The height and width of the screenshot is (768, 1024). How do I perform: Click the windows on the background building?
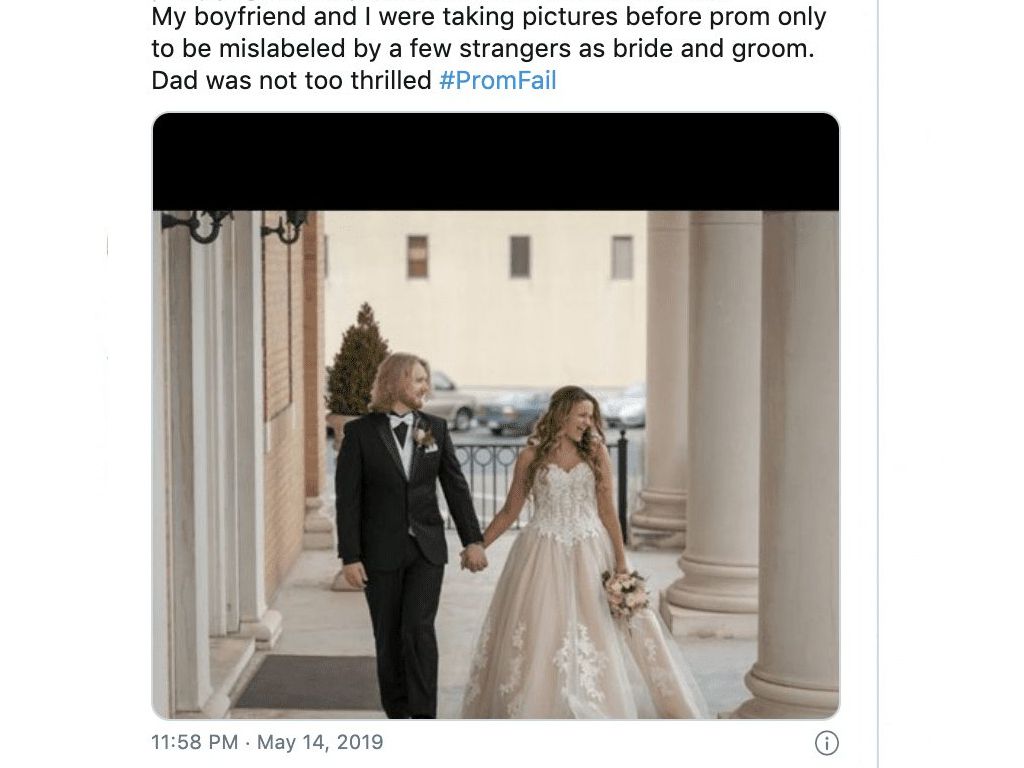coord(519,256)
